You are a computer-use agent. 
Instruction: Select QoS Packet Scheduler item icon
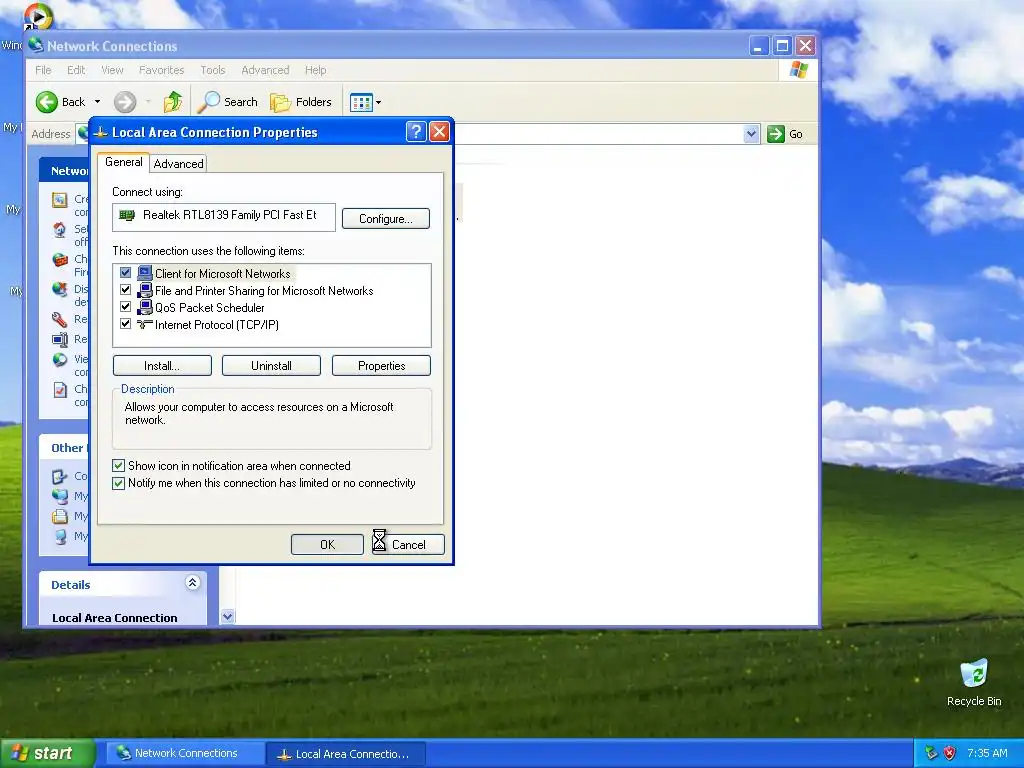click(145, 307)
